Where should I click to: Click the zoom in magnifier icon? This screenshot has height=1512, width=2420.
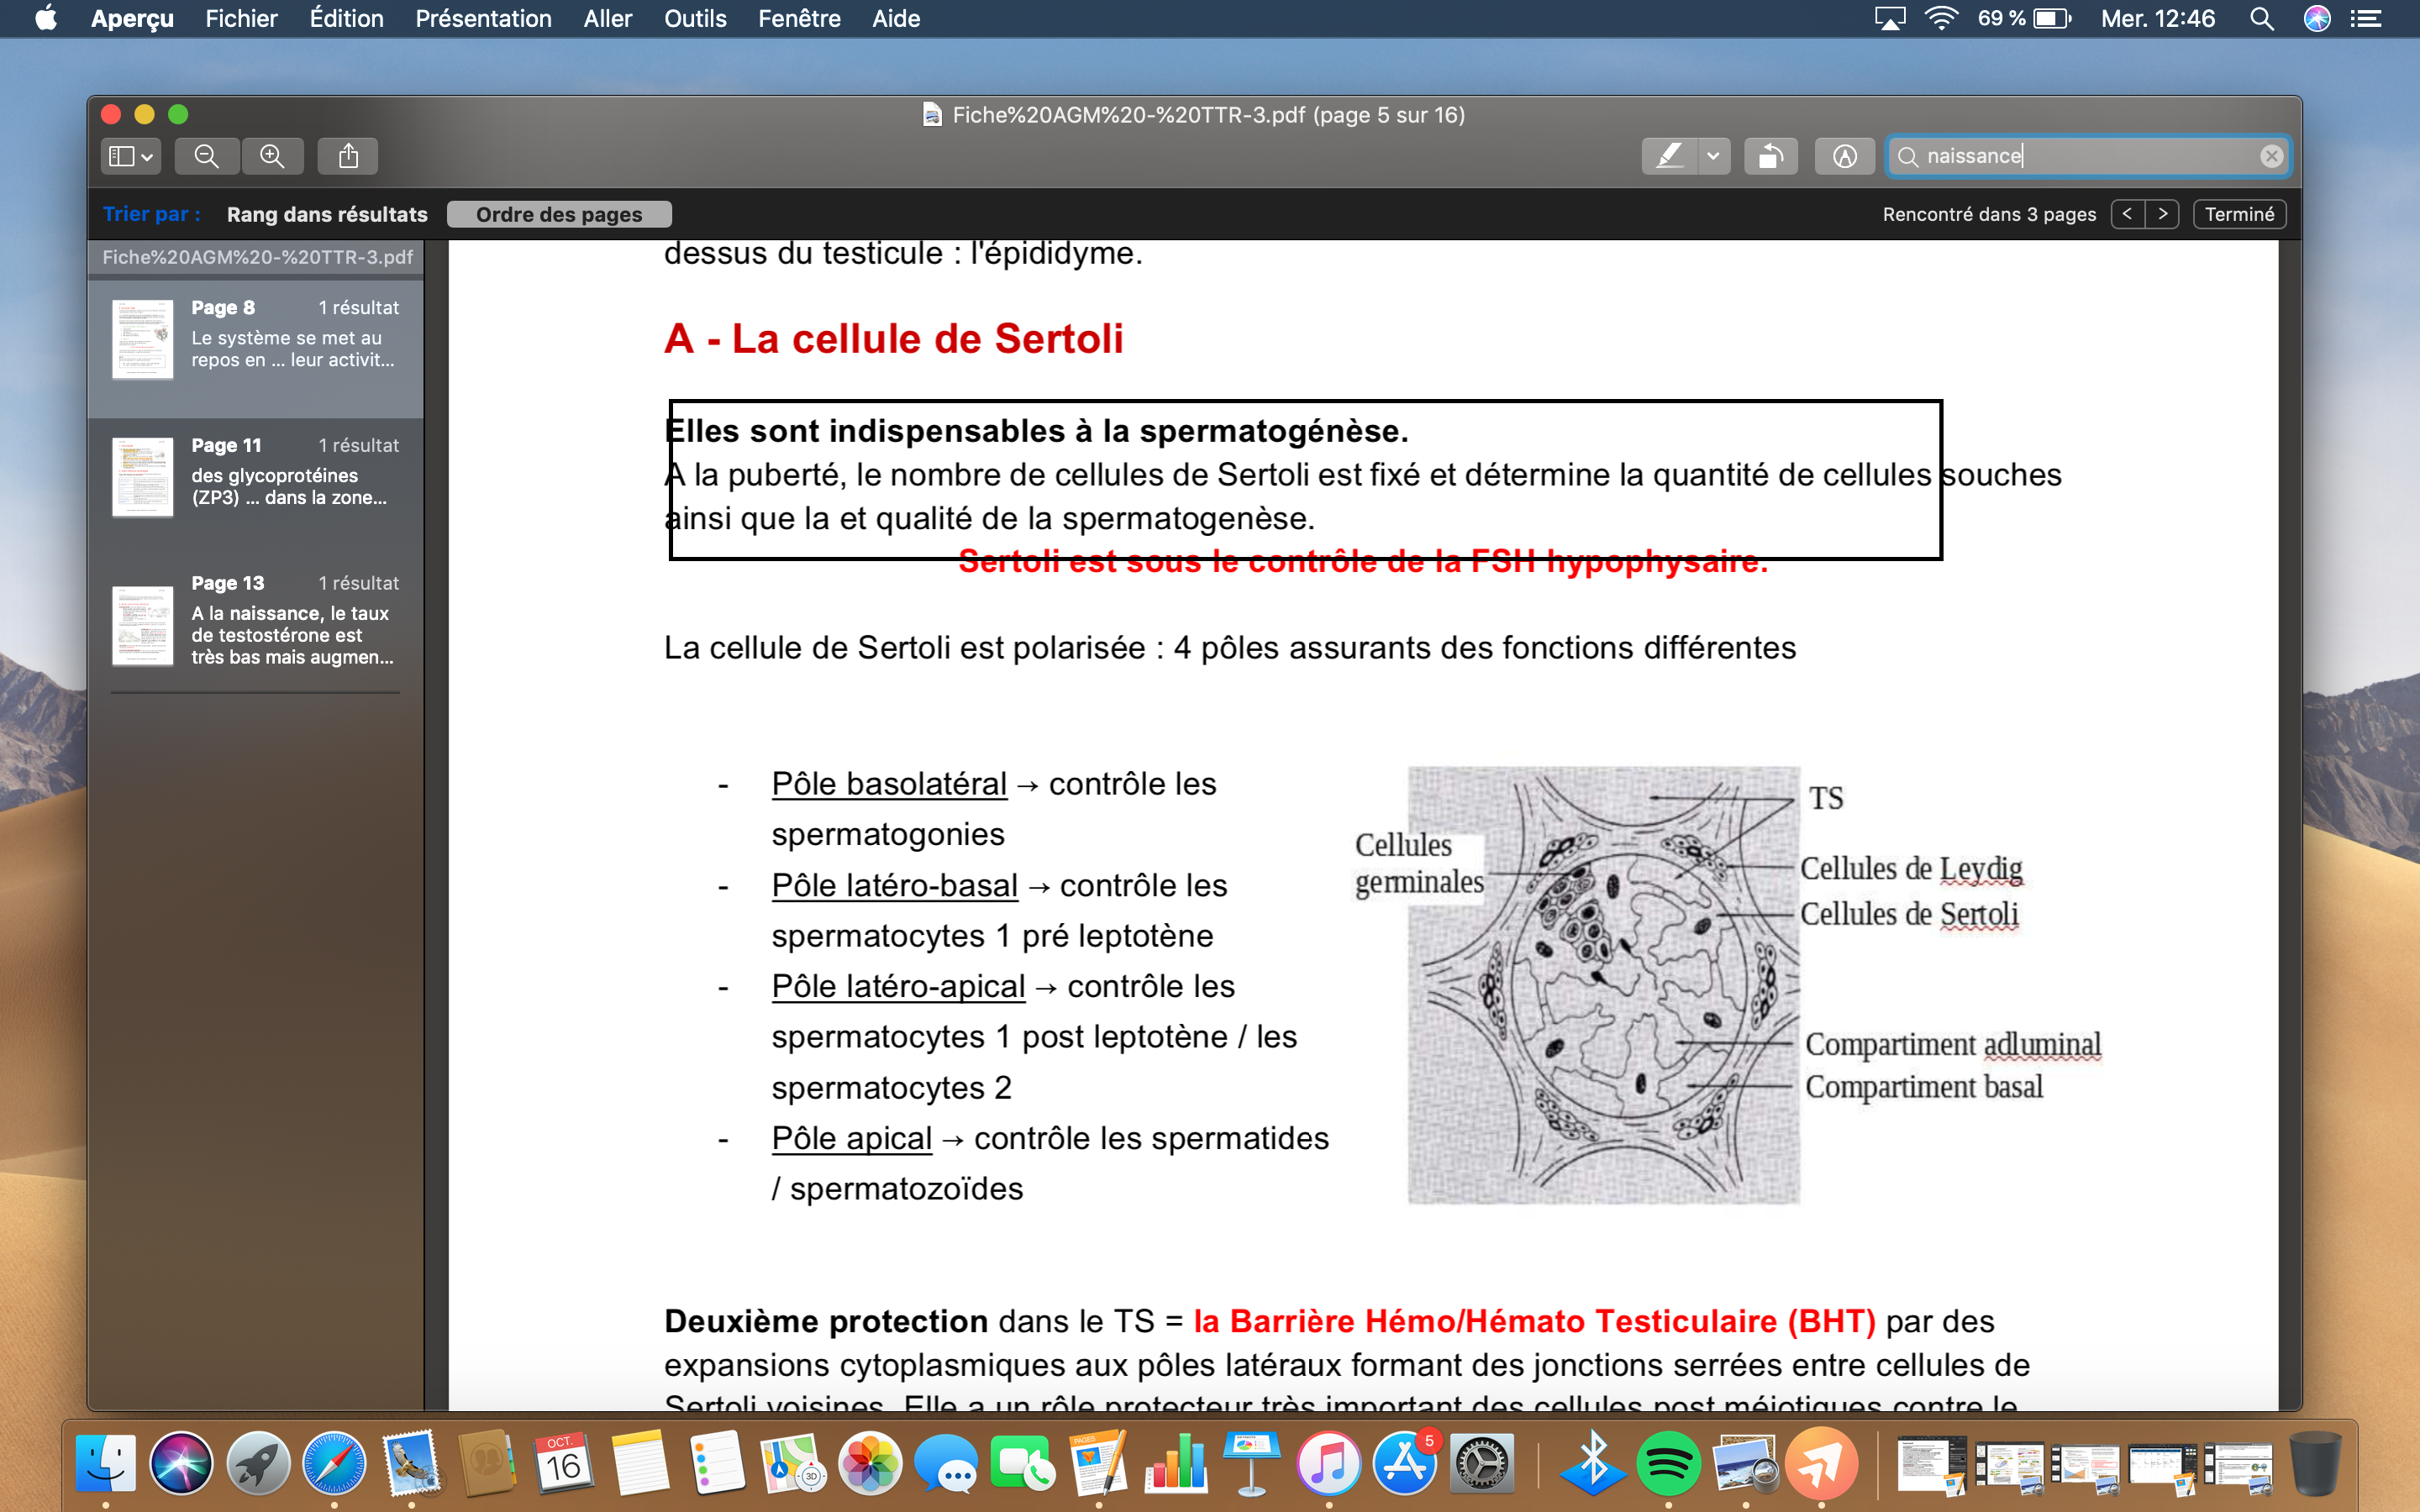click(272, 156)
